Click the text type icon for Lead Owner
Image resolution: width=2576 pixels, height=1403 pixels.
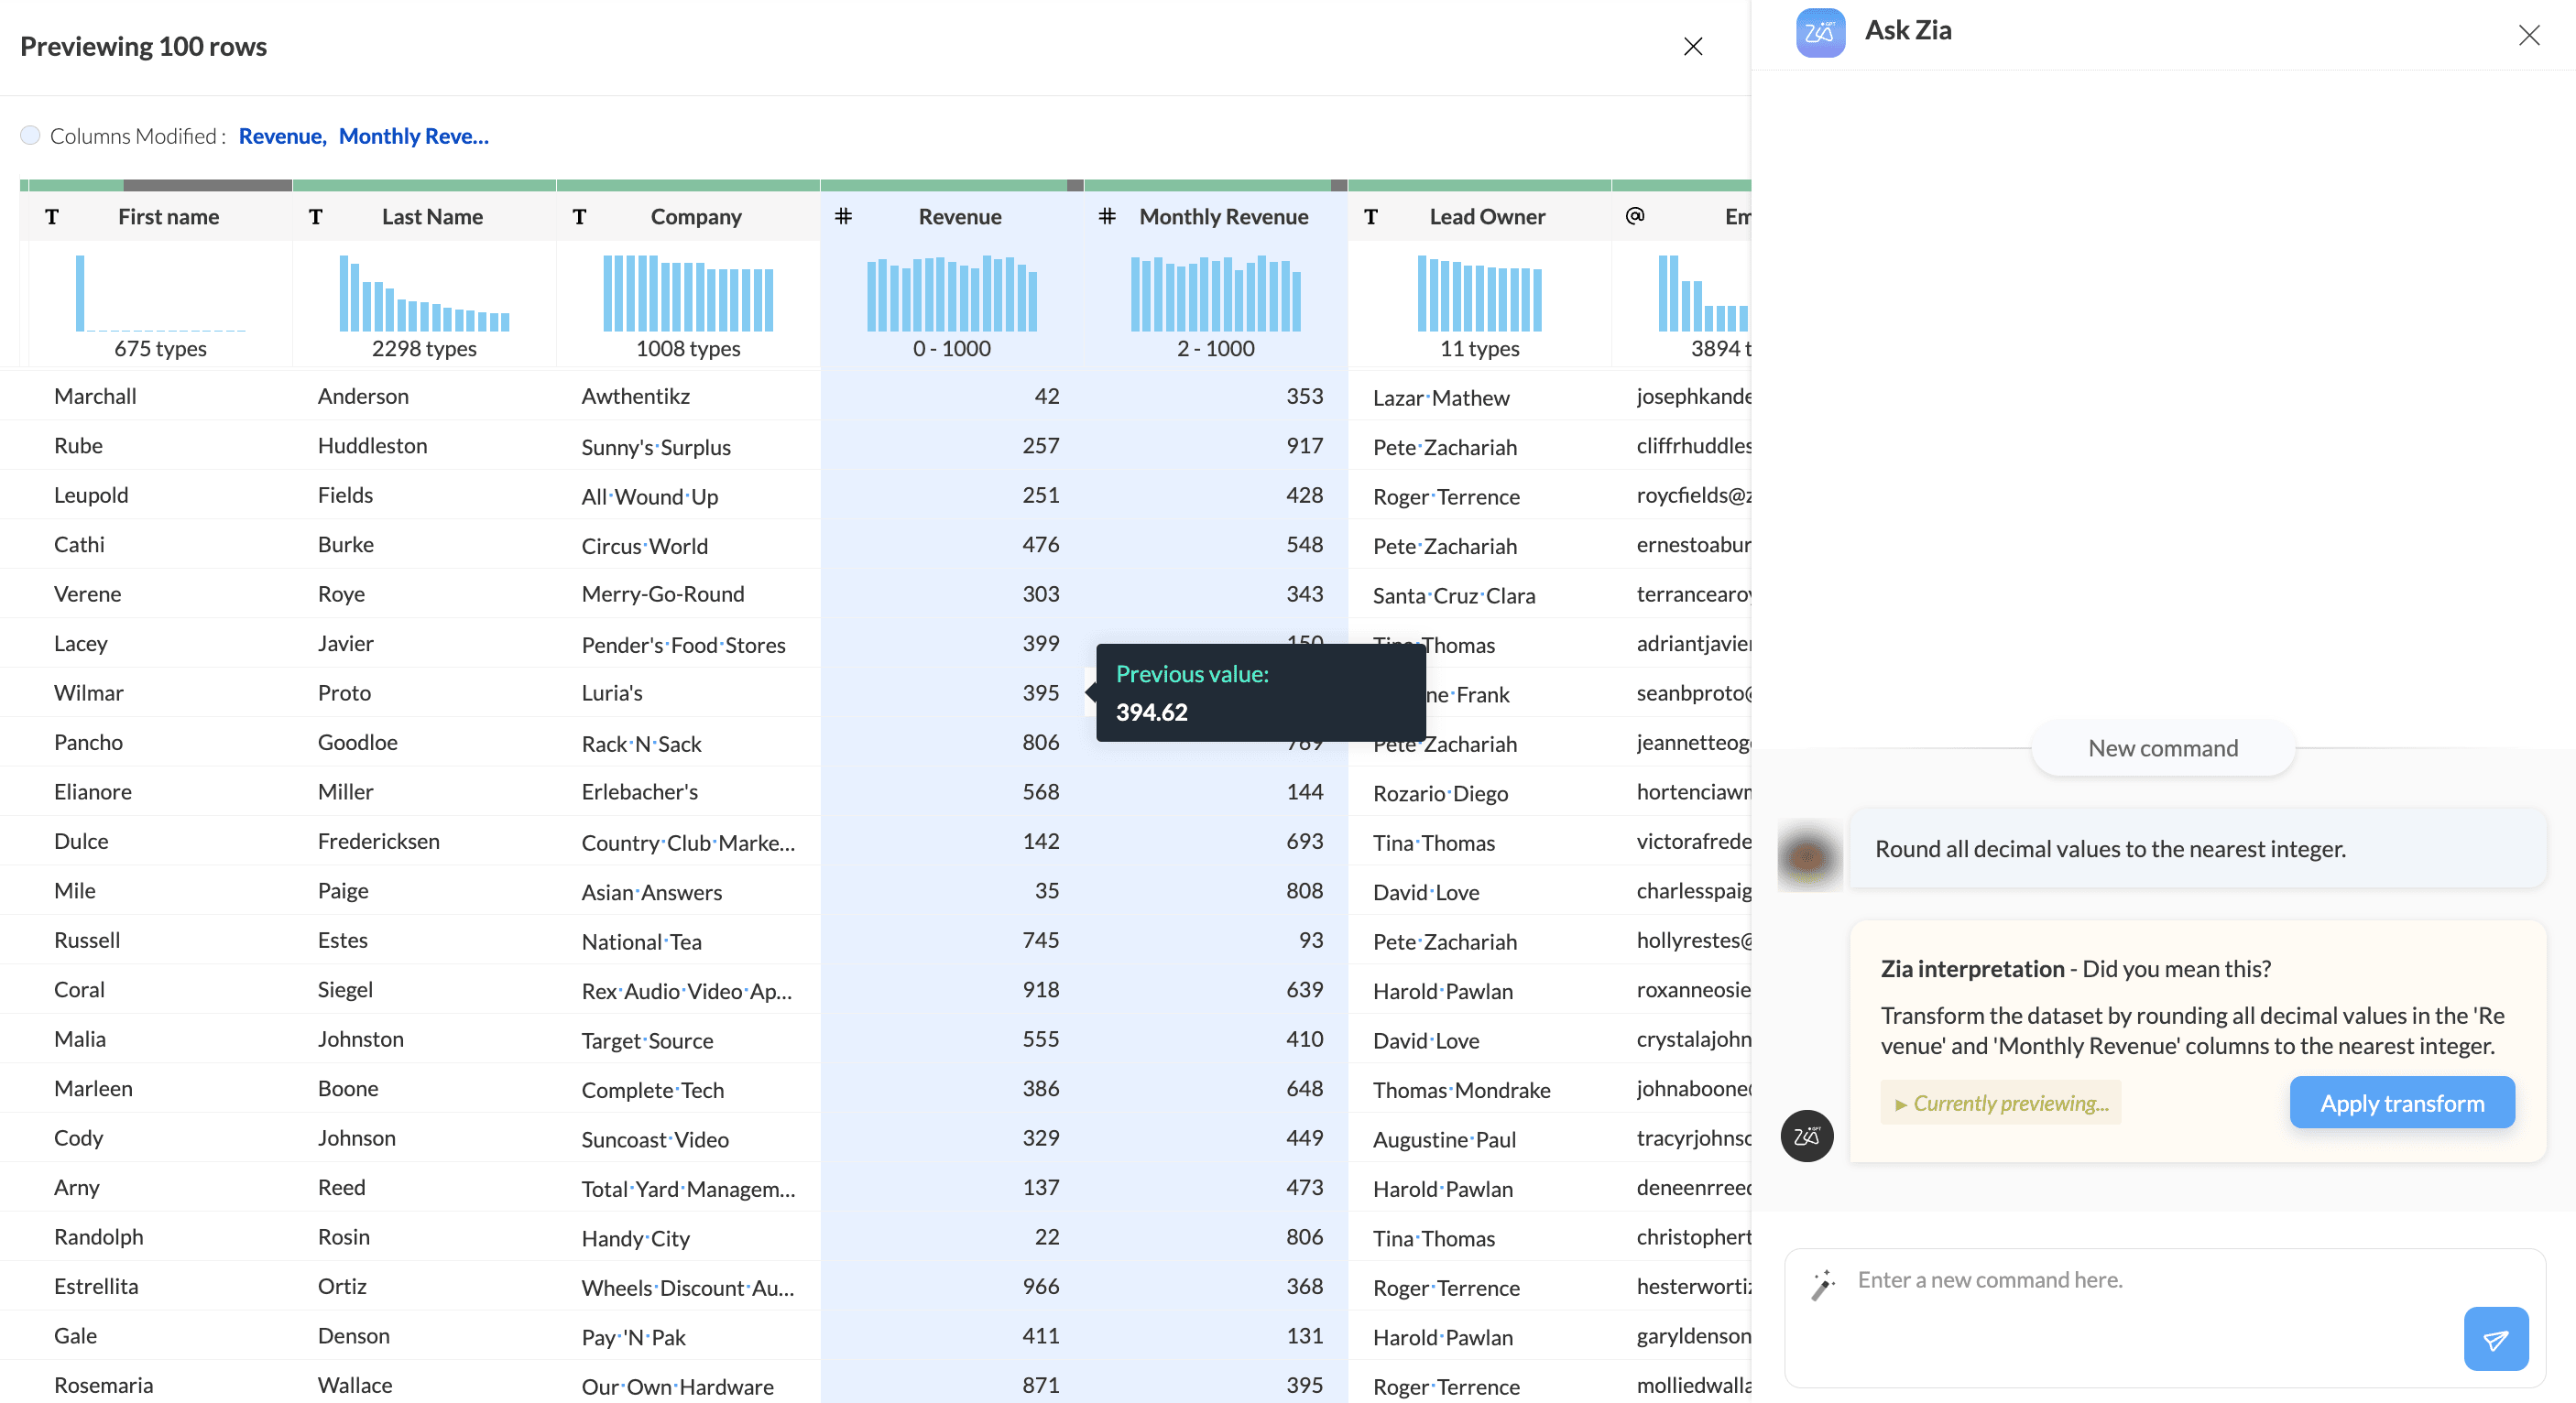coord(1371,216)
